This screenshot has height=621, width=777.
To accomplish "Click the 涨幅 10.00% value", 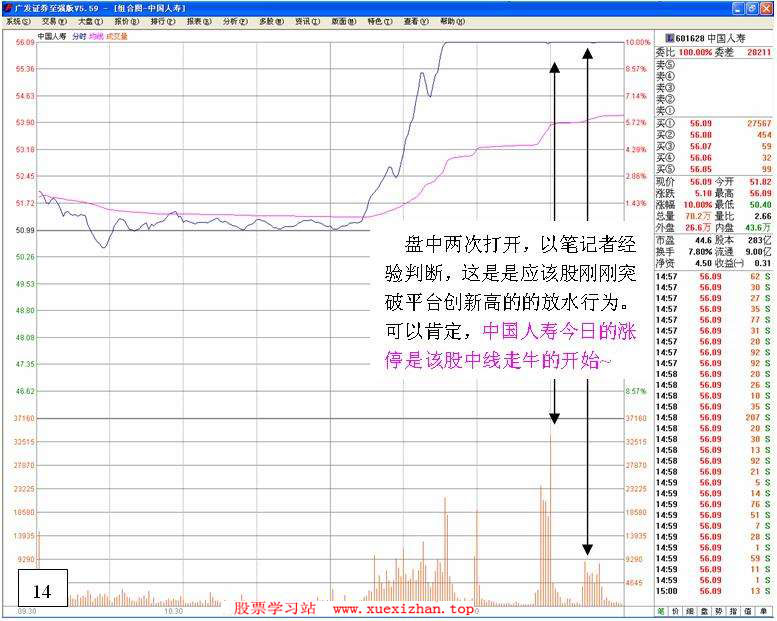I will pos(698,205).
